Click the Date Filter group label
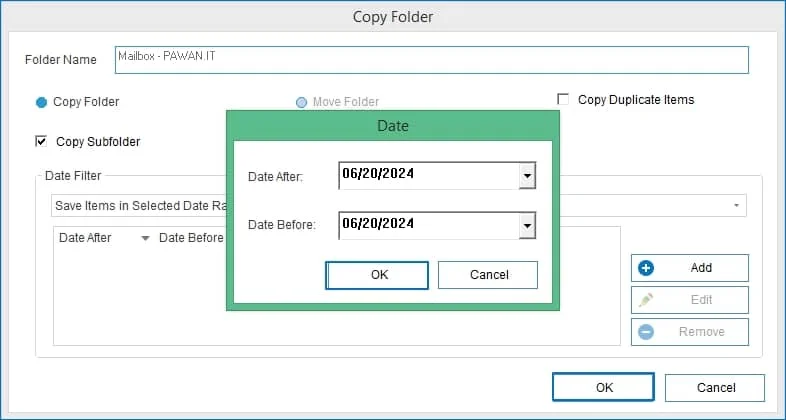 [73, 176]
